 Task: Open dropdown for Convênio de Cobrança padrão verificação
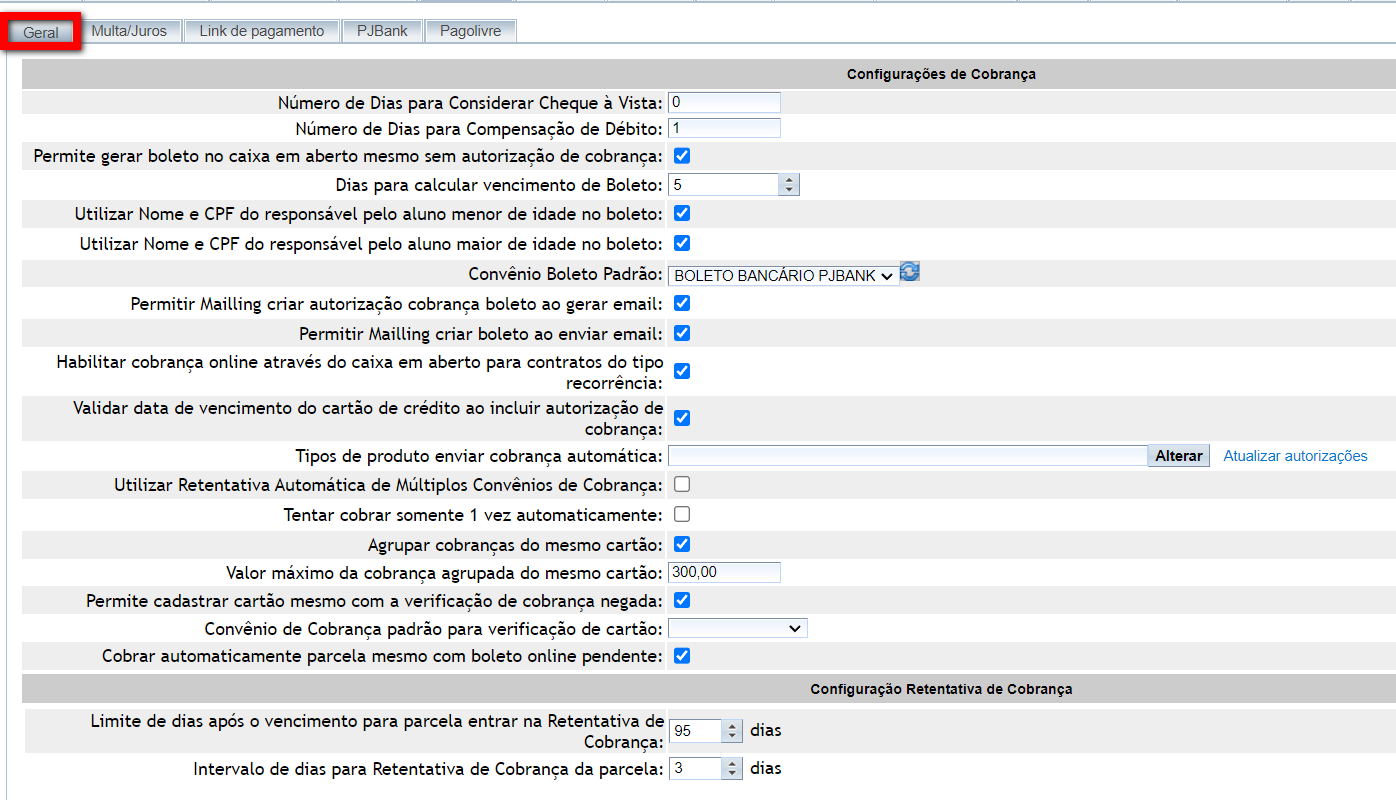point(737,628)
